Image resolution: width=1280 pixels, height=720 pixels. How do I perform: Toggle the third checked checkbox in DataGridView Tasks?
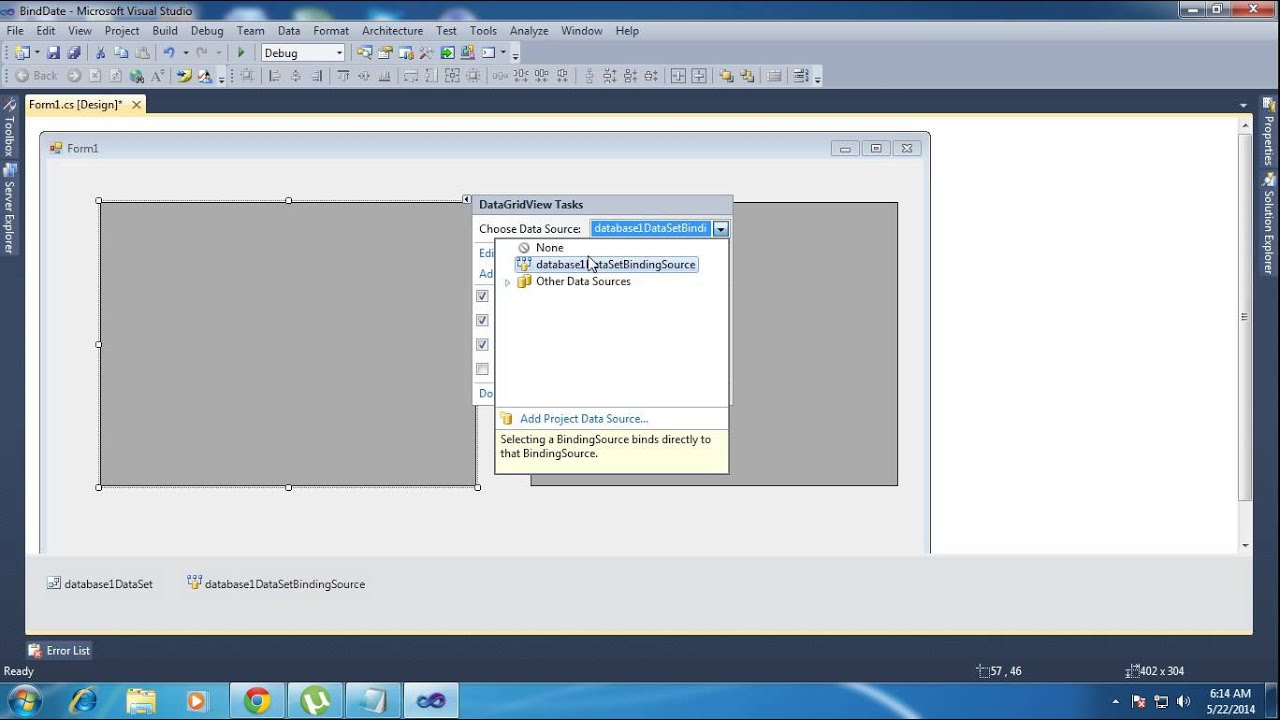pyautogui.click(x=482, y=344)
